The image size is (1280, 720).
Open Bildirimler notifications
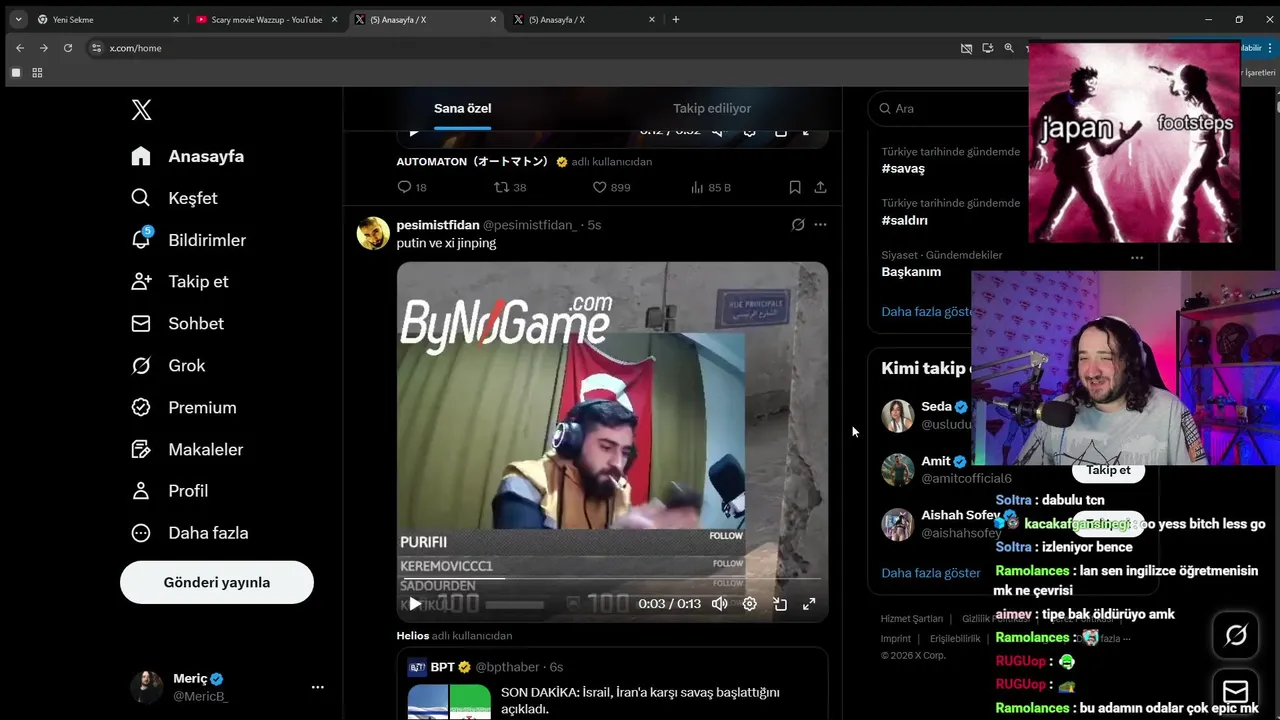click(x=188, y=240)
